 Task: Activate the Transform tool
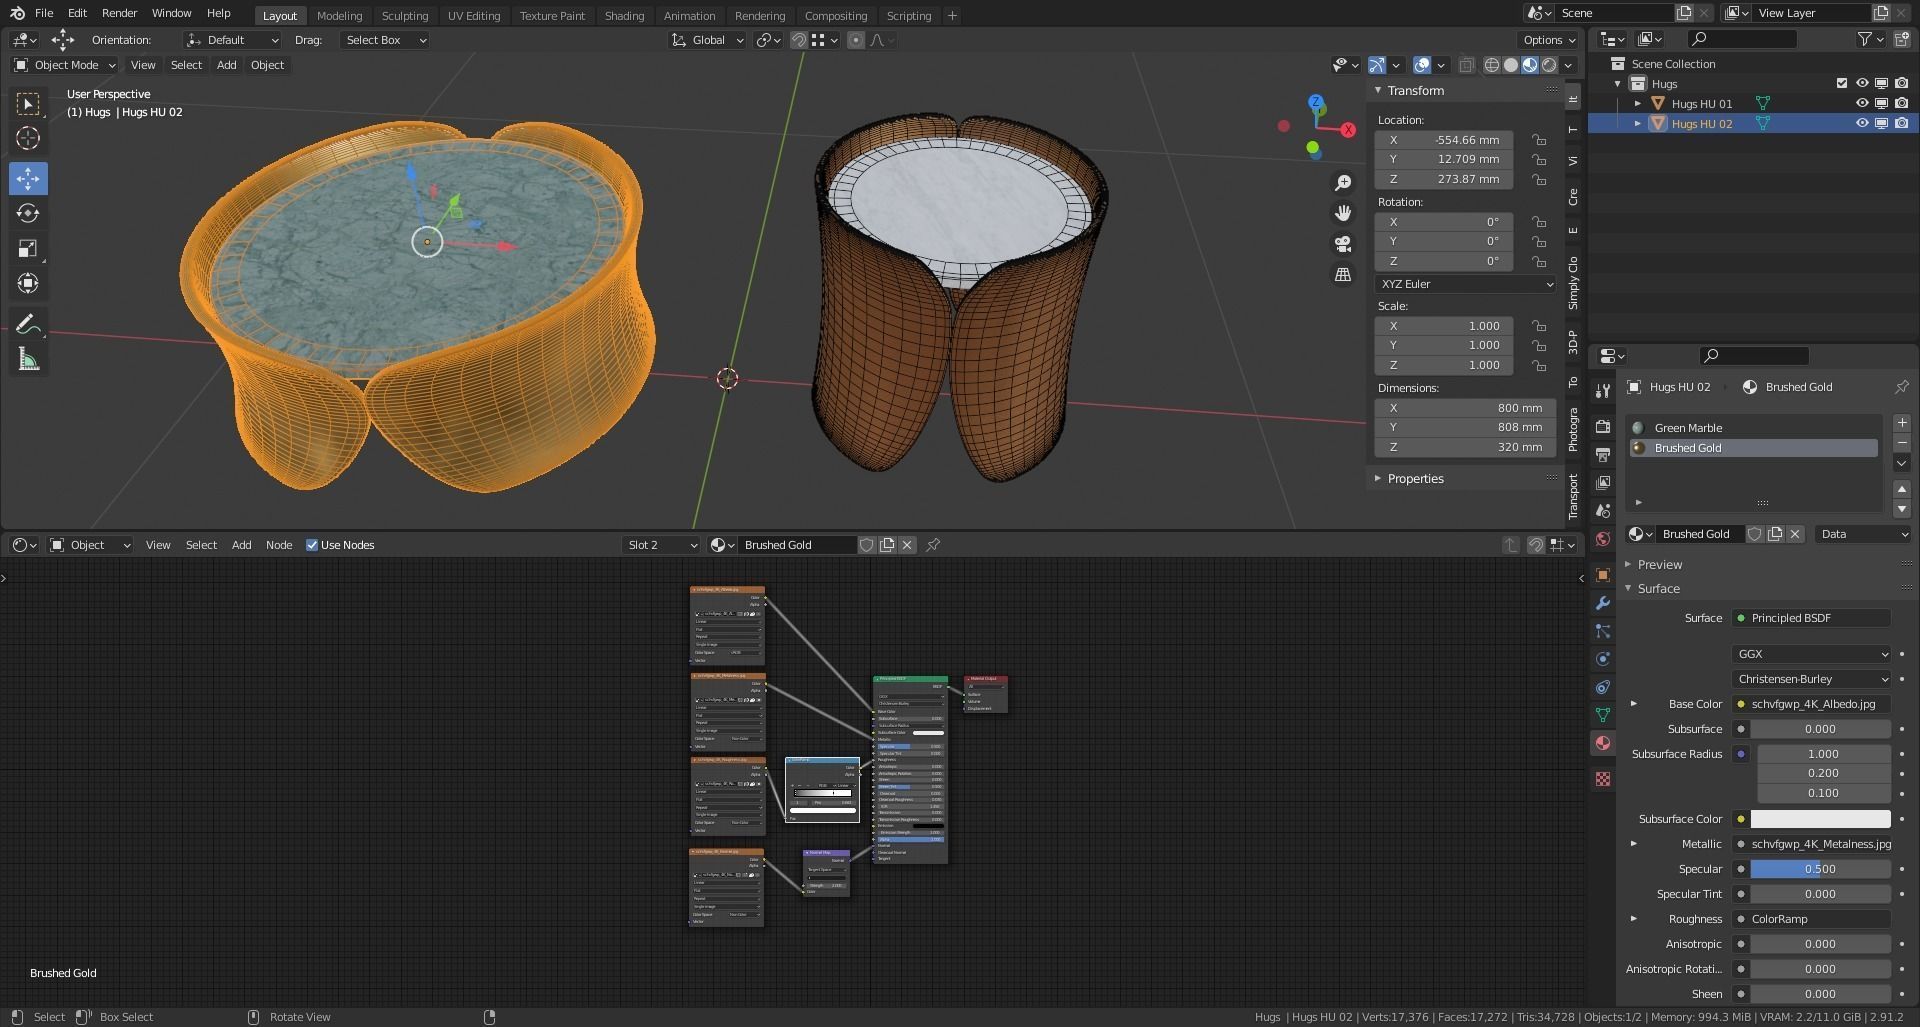tap(28, 283)
